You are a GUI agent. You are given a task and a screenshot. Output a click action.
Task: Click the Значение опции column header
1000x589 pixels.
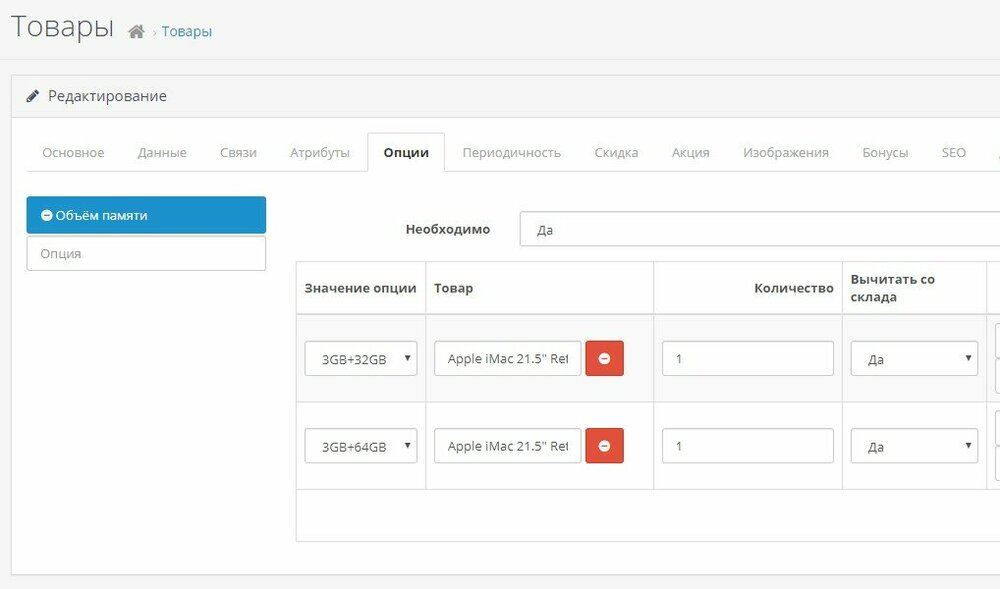pos(360,288)
